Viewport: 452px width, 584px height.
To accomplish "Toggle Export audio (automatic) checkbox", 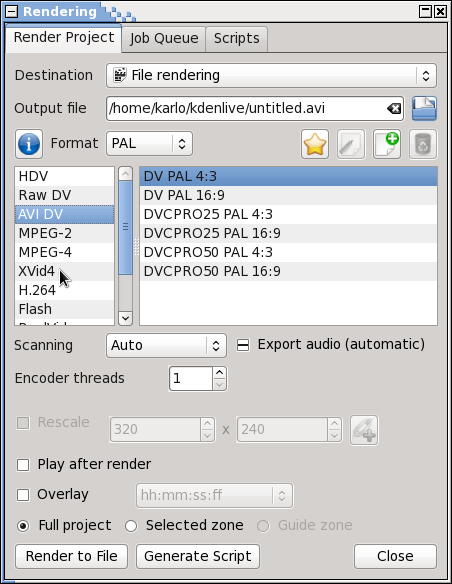I will coord(243,345).
